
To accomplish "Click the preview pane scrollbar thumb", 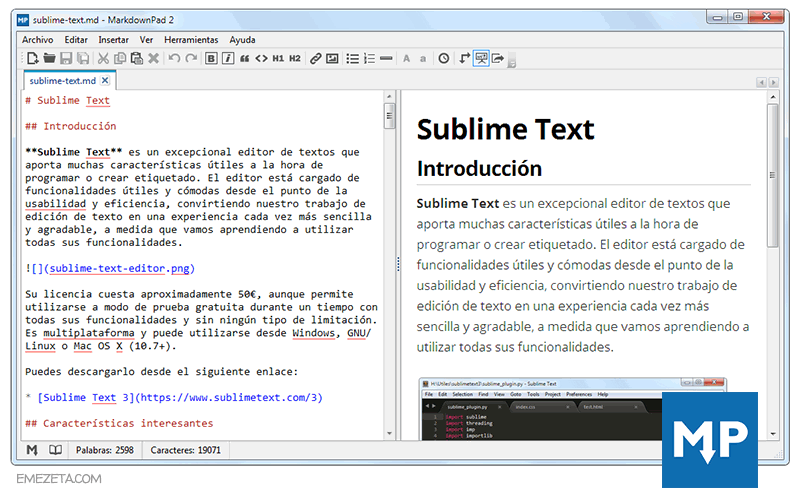I will (x=773, y=176).
